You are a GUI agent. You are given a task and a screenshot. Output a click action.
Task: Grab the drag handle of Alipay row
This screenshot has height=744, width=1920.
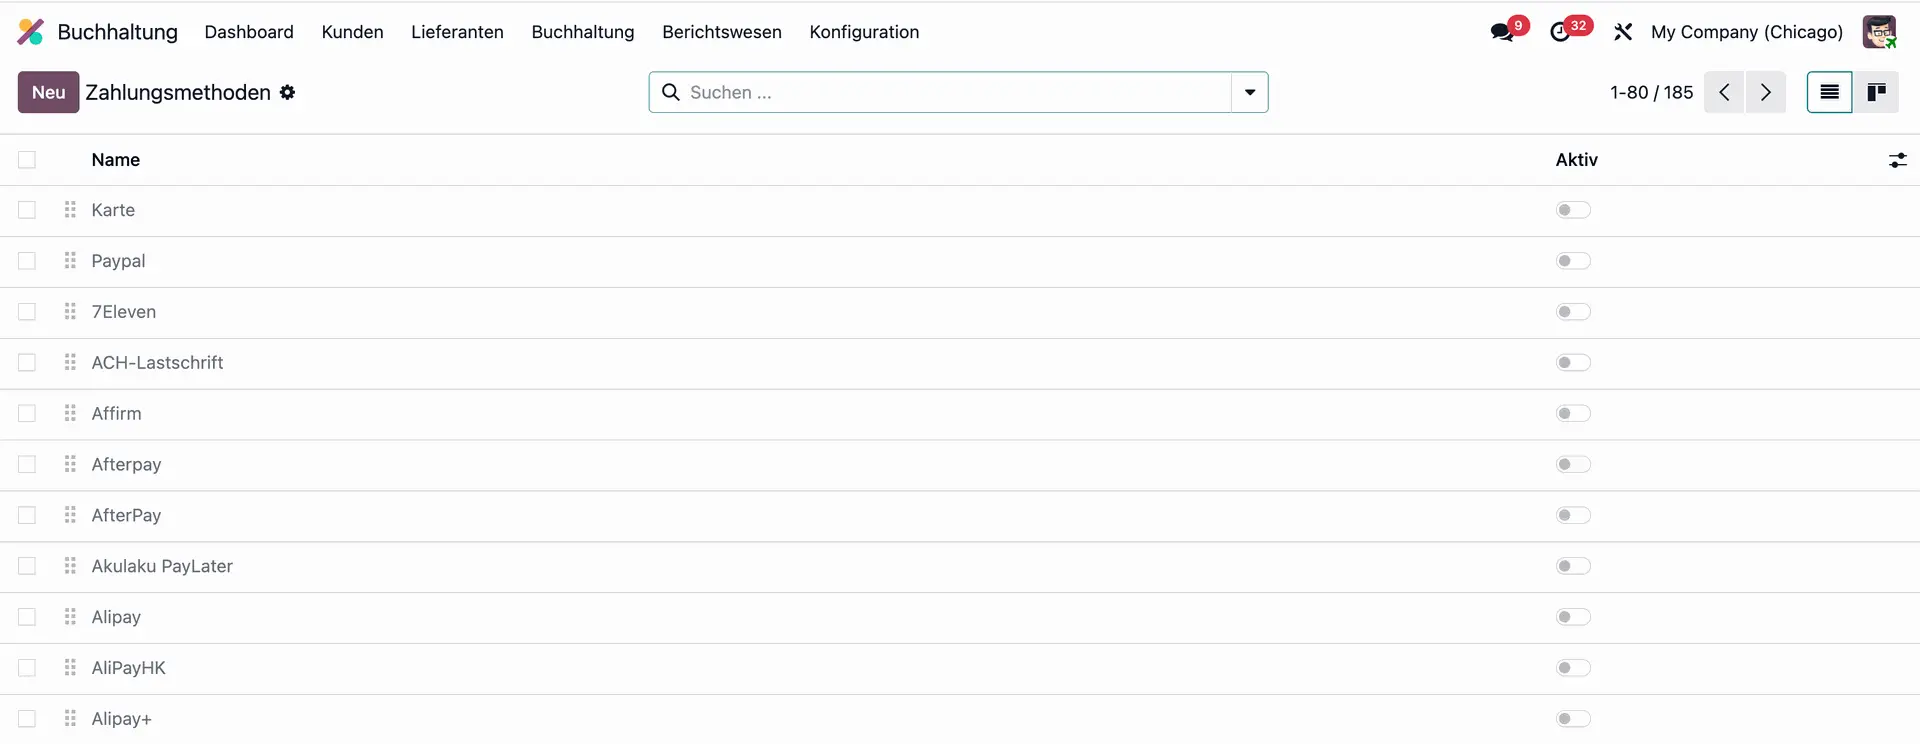pos(70,617)
